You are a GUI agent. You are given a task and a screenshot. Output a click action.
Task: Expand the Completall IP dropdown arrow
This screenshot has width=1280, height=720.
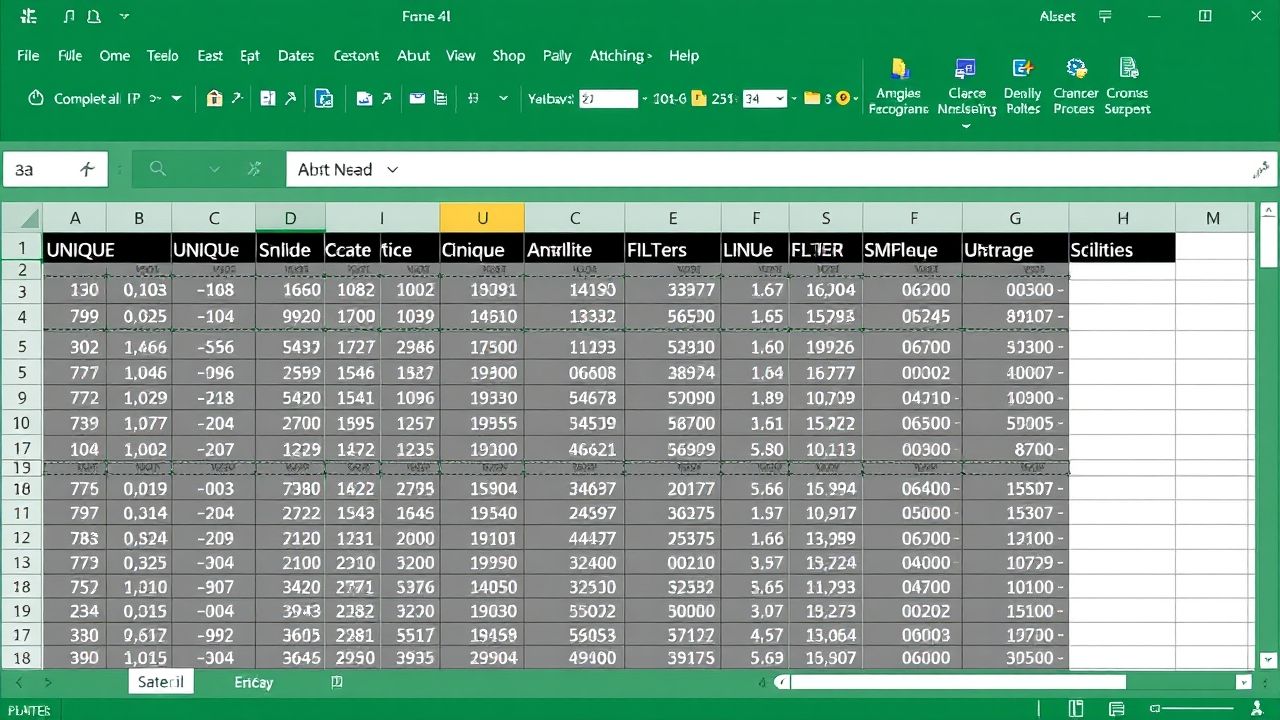coord(177,99)
